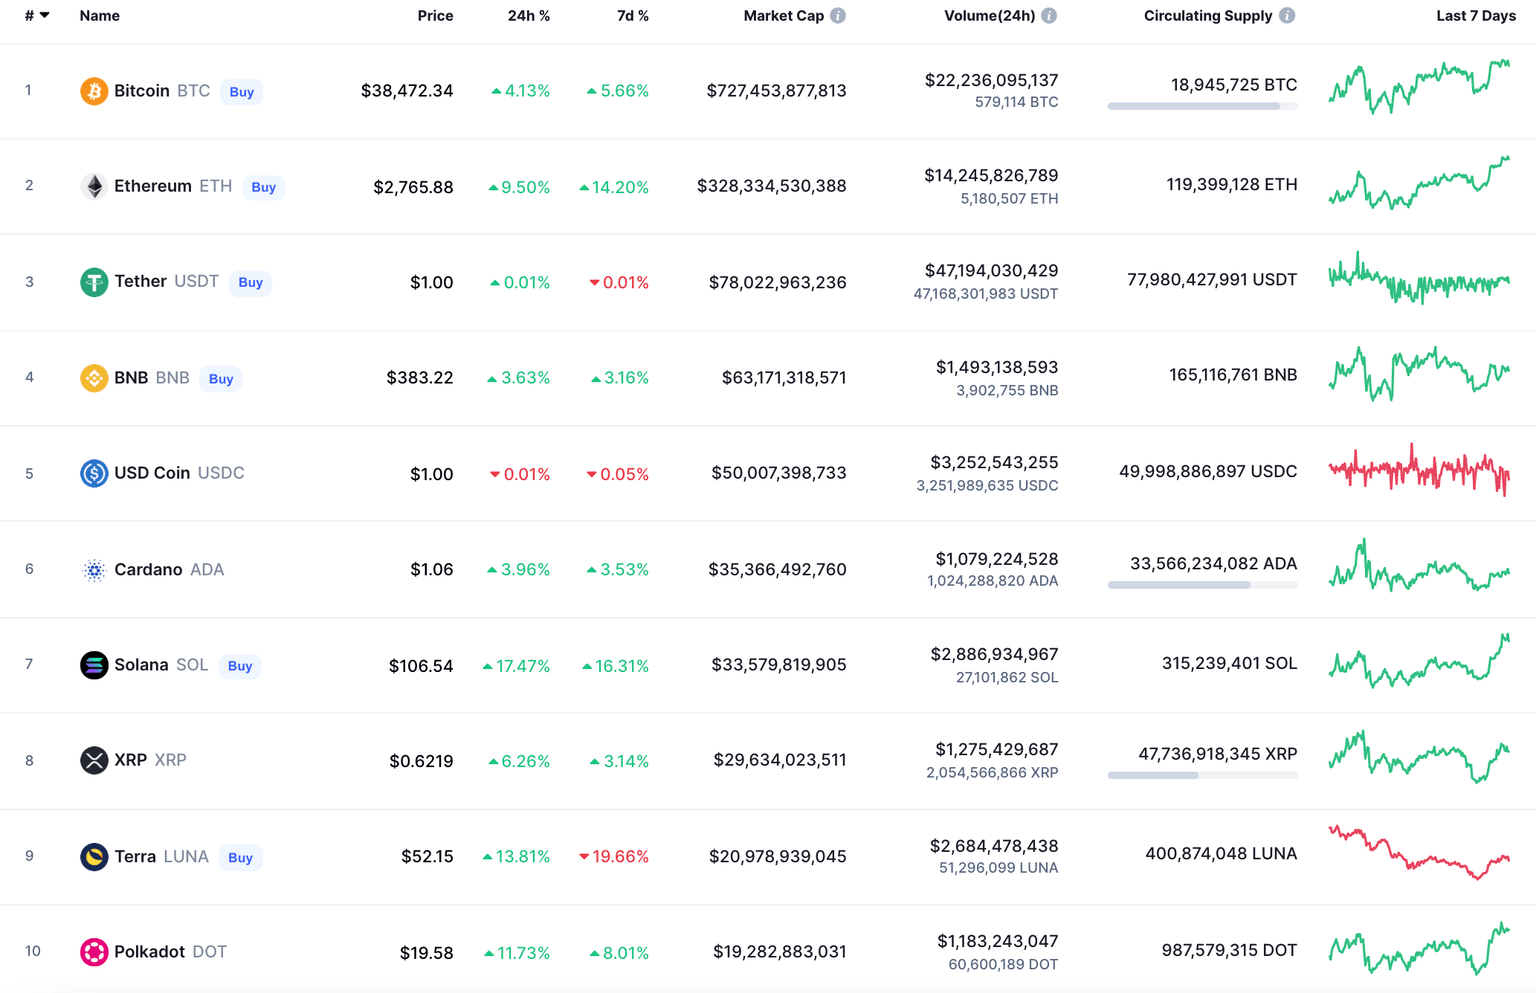This screenshot has width=1536, height=993.
Task: Click the Buy button next to Bitcoin
Action: point(241,91)
